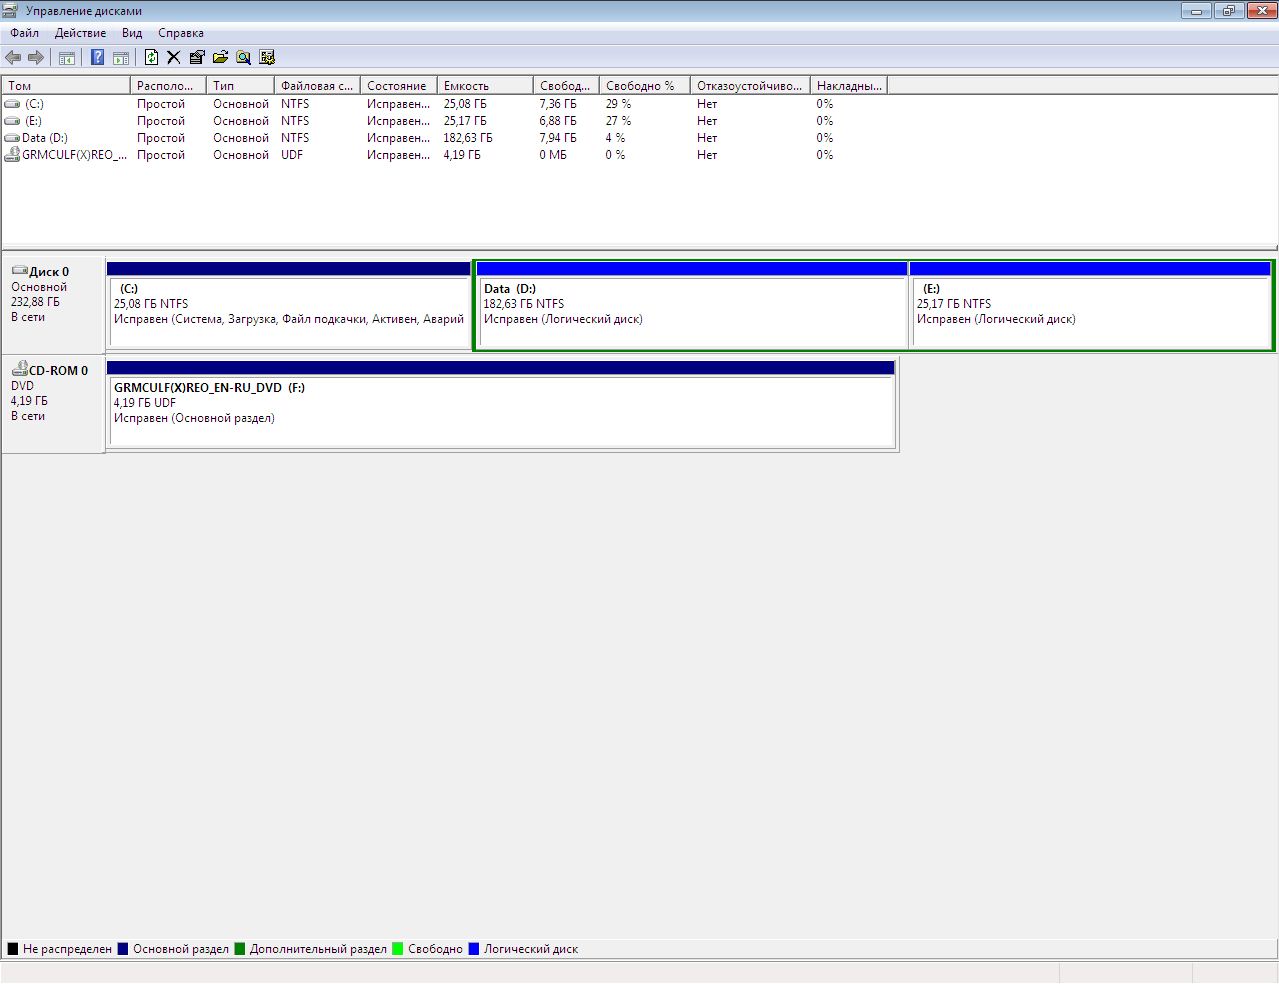Viewport: 1279px width, 984px height.
Task: Open Properties via the toolbar icon
Action: (196, 58)
